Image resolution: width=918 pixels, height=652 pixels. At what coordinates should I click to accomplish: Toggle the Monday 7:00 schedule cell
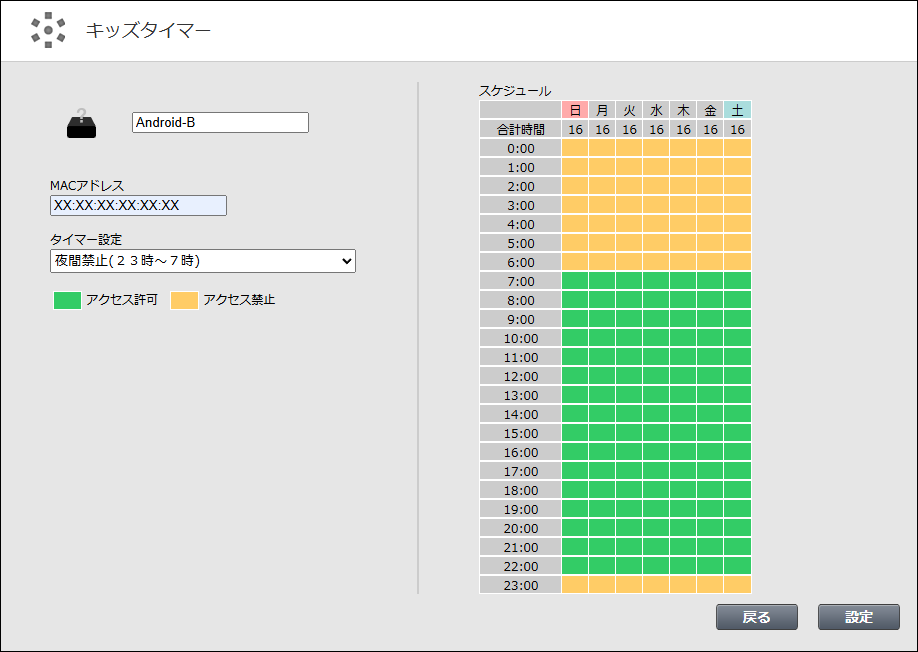tap(602, 281)
